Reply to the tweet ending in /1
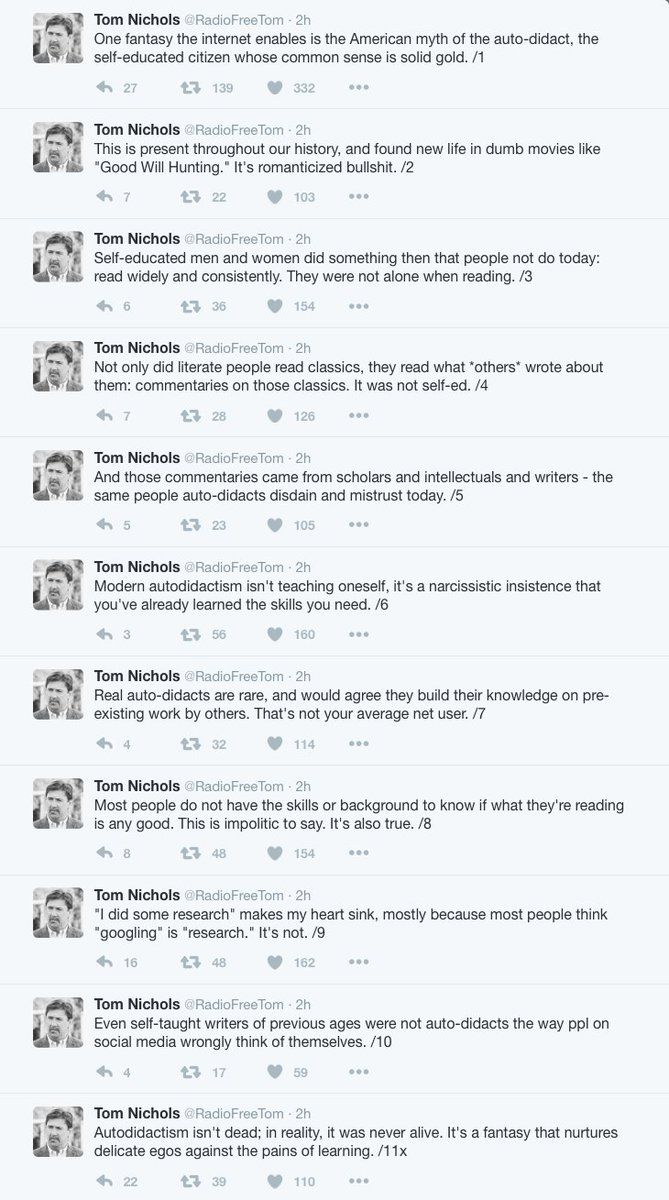This screenshot has width=669, height=1200. (x=104, y=88)
